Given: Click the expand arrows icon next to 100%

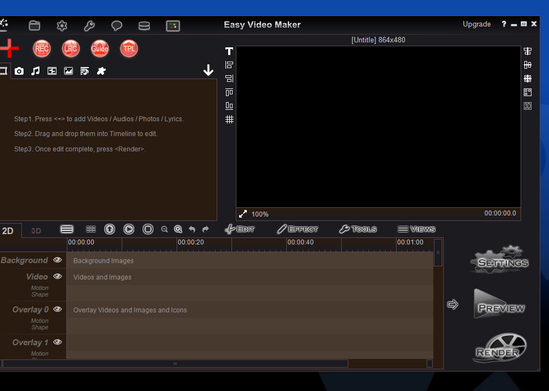Looking at the screenshot, I should click(243, 214).
